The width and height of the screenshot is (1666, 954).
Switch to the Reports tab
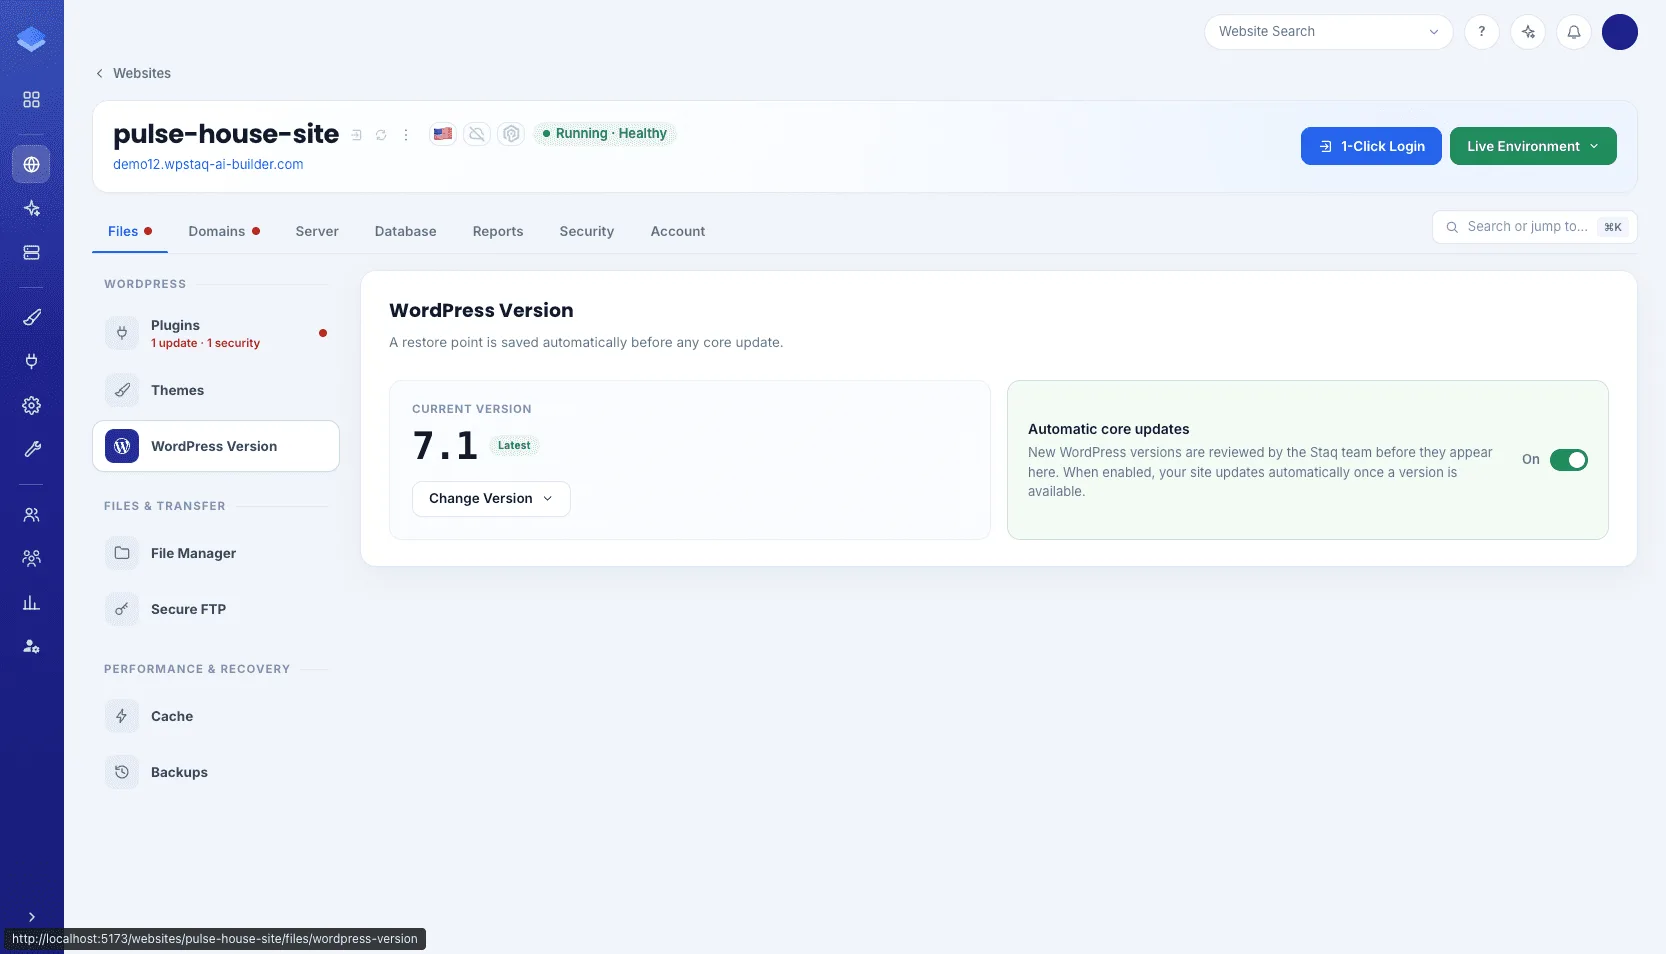[497, 231]
